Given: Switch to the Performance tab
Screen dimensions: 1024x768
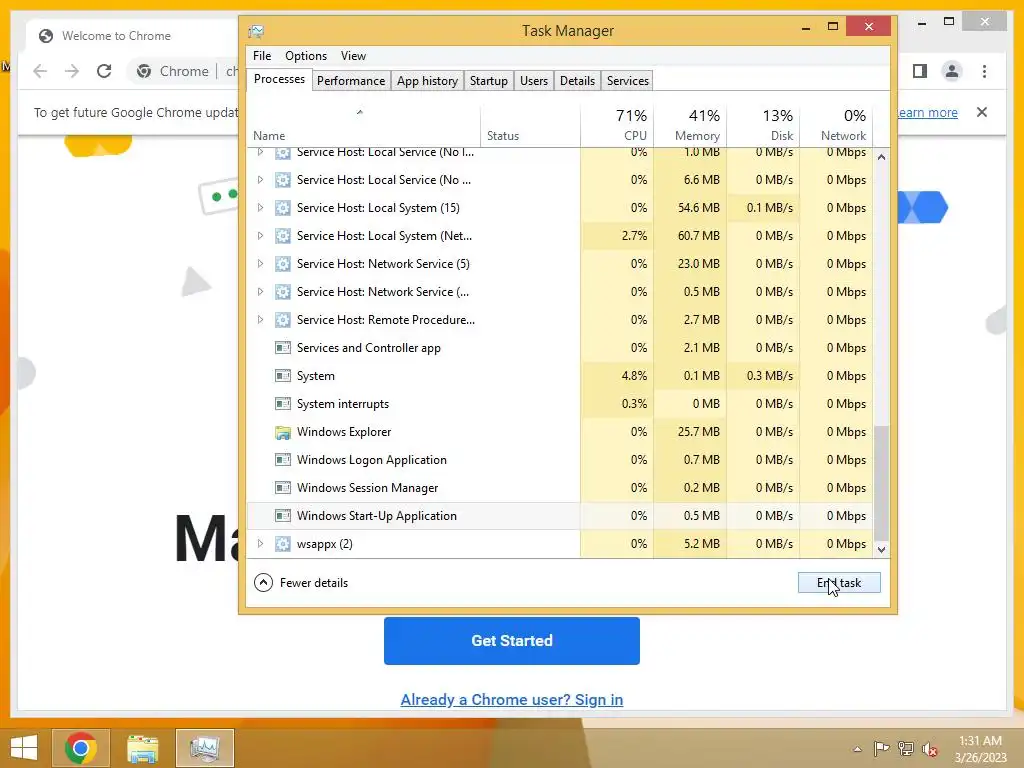Looking at the screenshot, I should [351, 81].
